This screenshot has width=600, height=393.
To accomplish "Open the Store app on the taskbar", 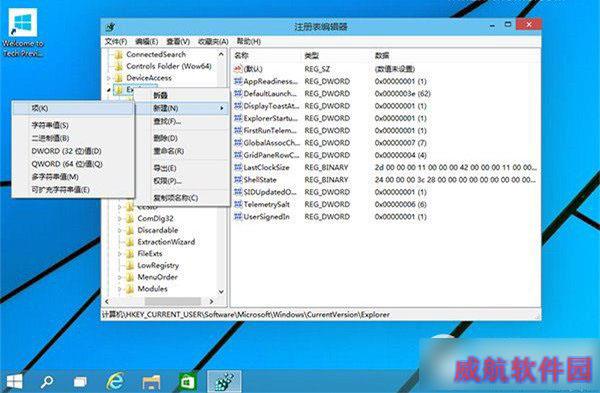I will (x=187, y=382).
